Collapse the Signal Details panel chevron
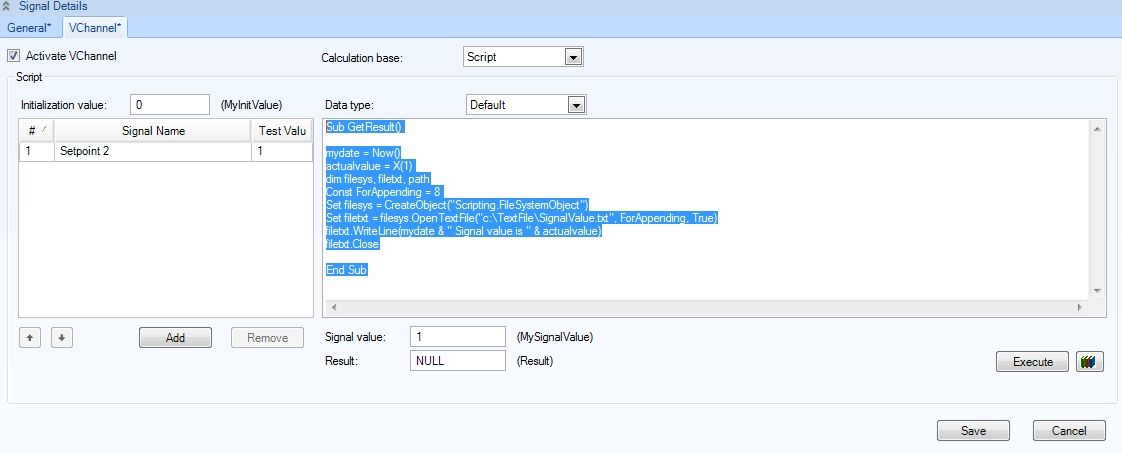The width and height of the screenshot is (1122, 453). click(x=9, y=7)
